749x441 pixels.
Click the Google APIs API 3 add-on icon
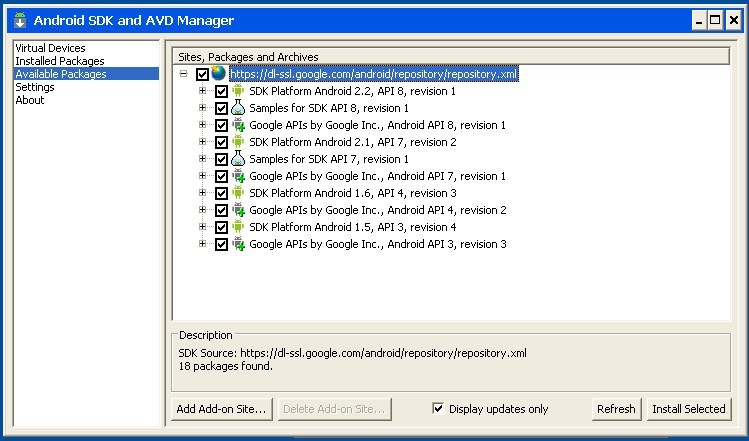point(238,244)
